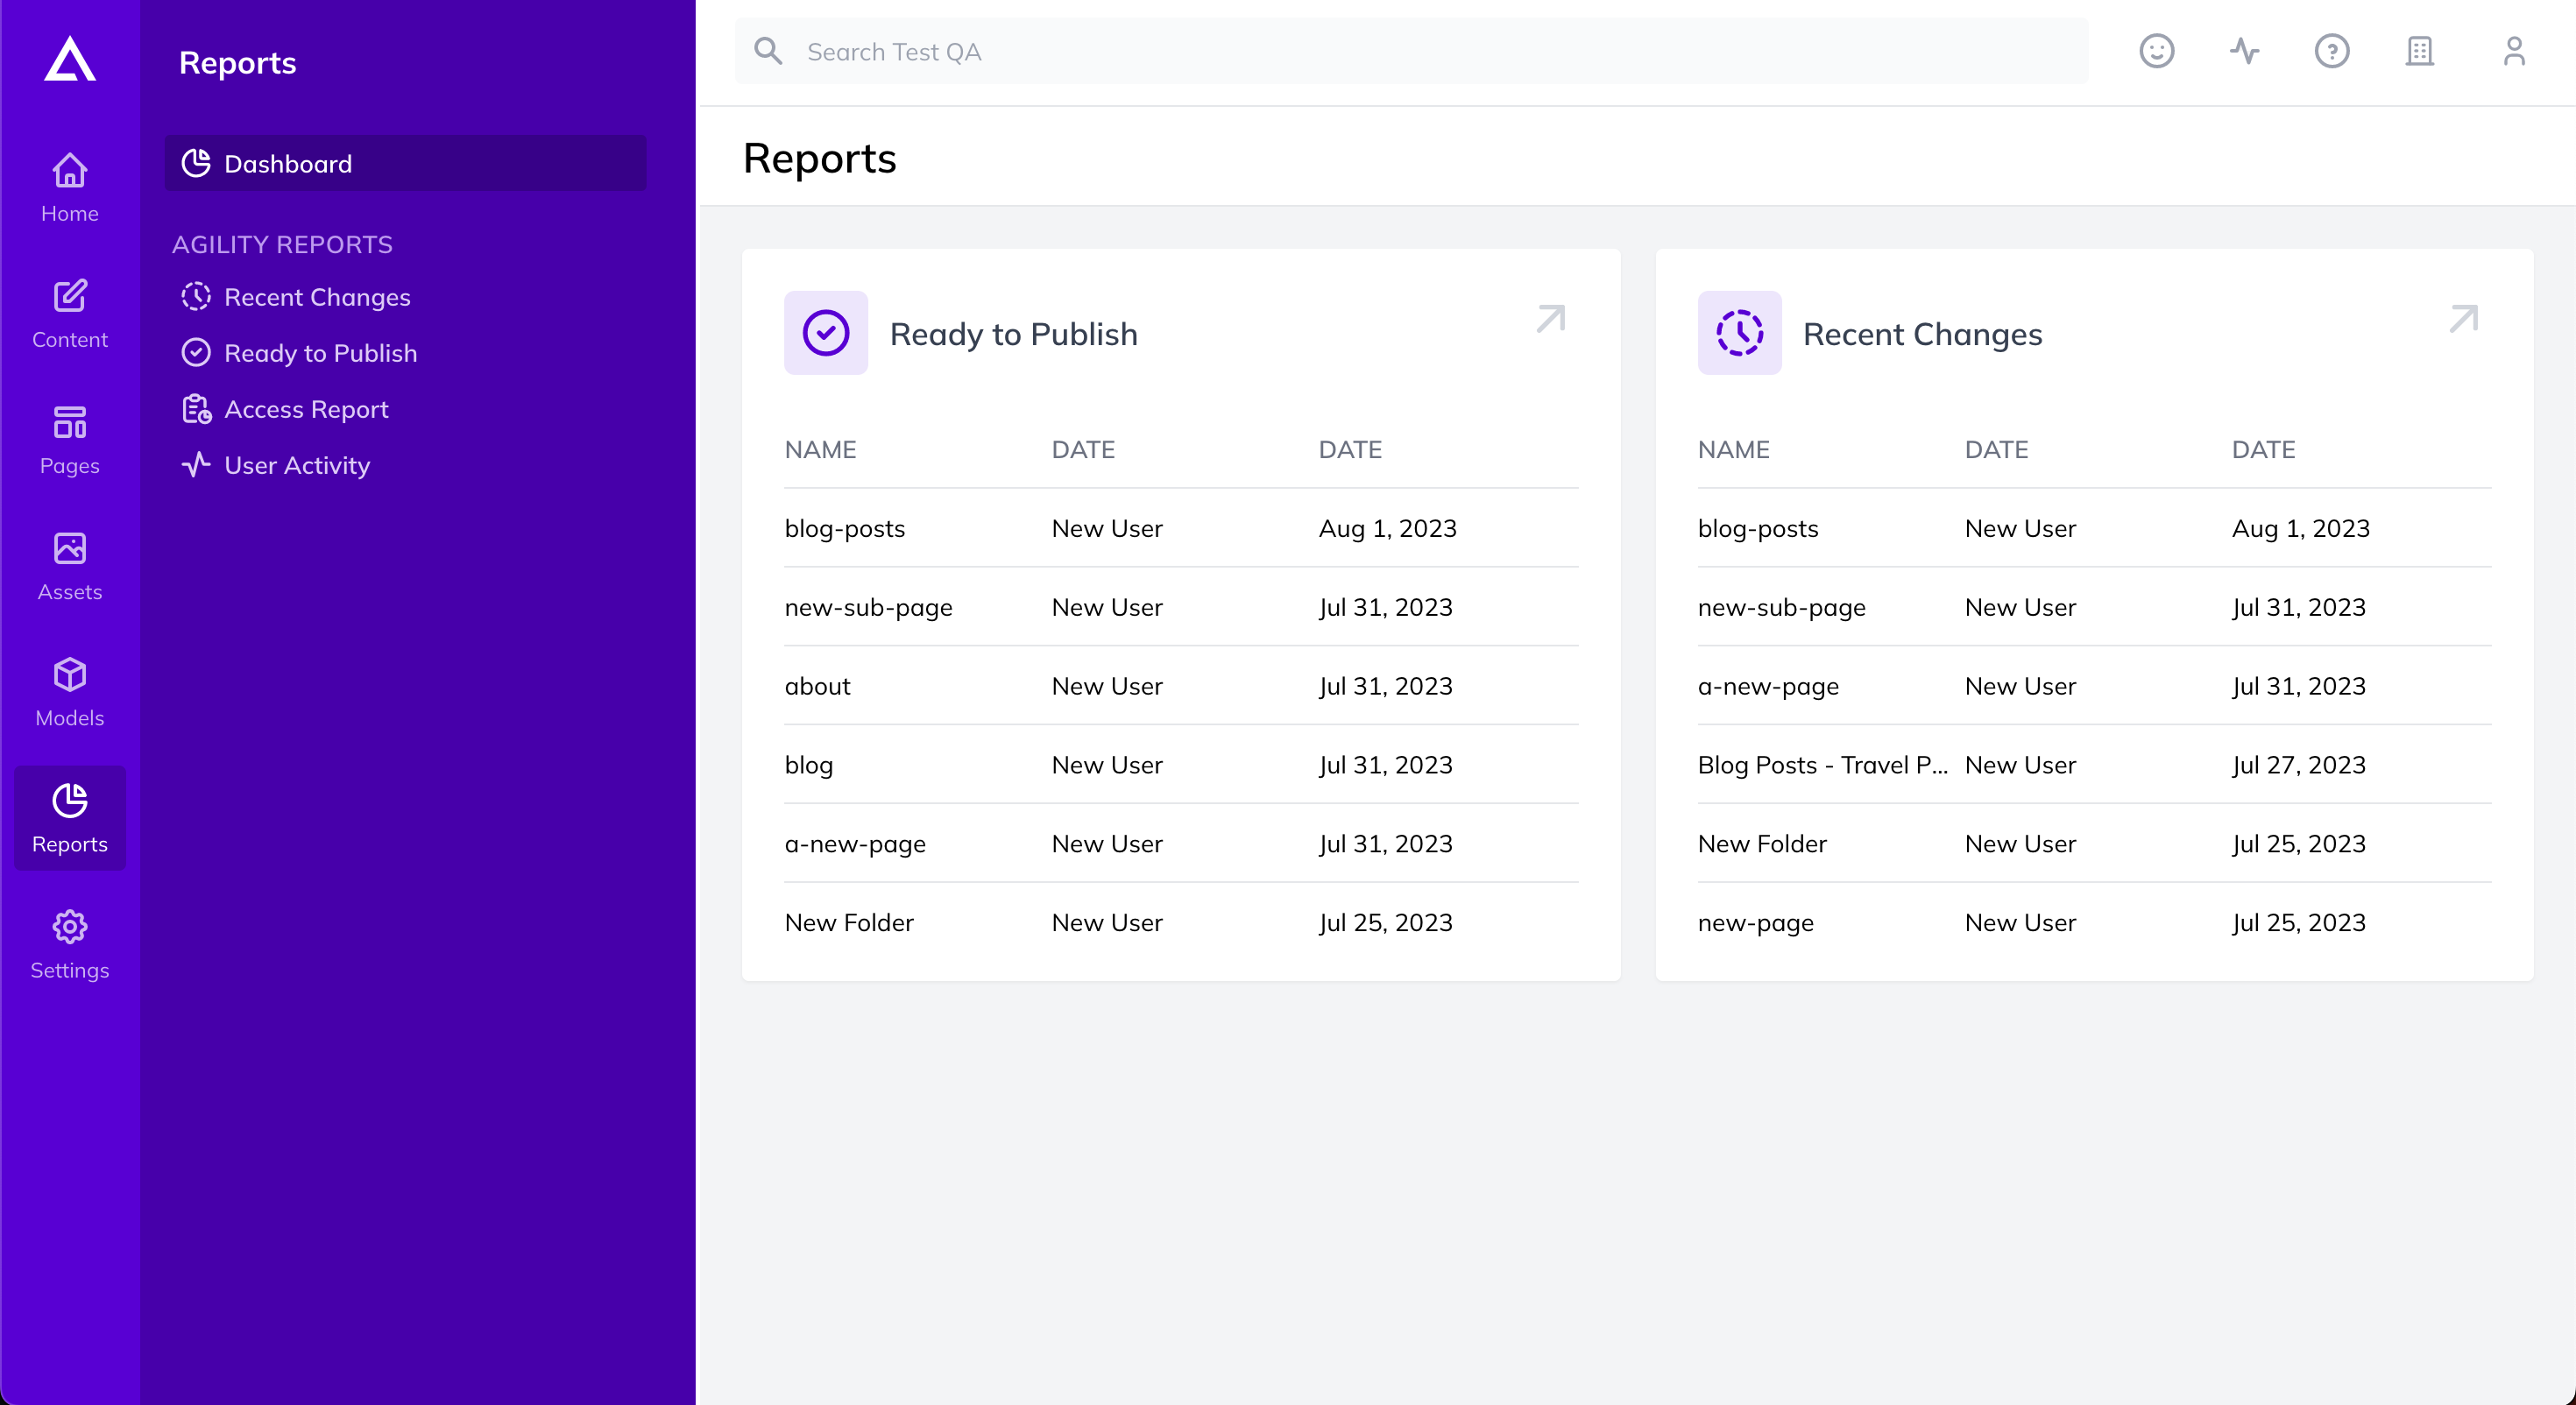2576x1405 pixels.
Task: Open Ready to Publish card arrow
Action: pos(1550,319)
